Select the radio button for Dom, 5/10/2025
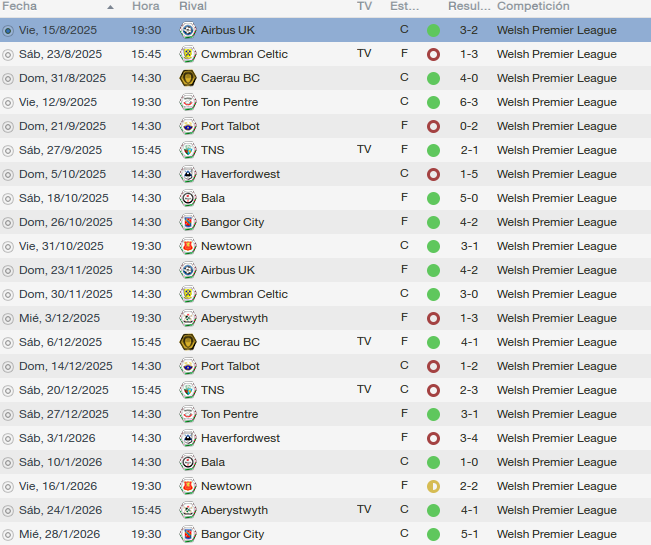This screenshot has width=651, height=545. pos(7,174)
